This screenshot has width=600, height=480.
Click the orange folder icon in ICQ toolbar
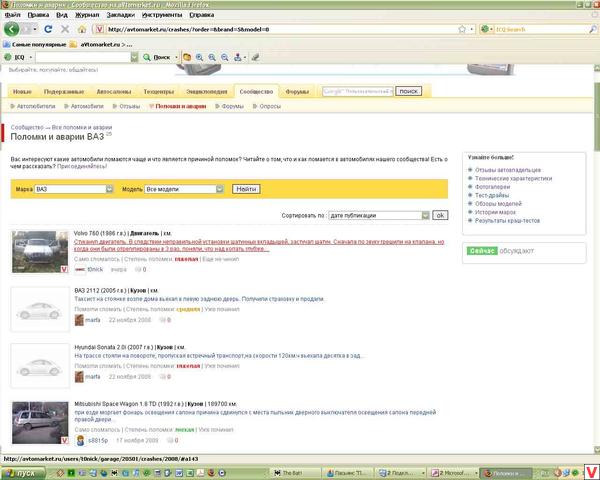(x=187, y=57)
